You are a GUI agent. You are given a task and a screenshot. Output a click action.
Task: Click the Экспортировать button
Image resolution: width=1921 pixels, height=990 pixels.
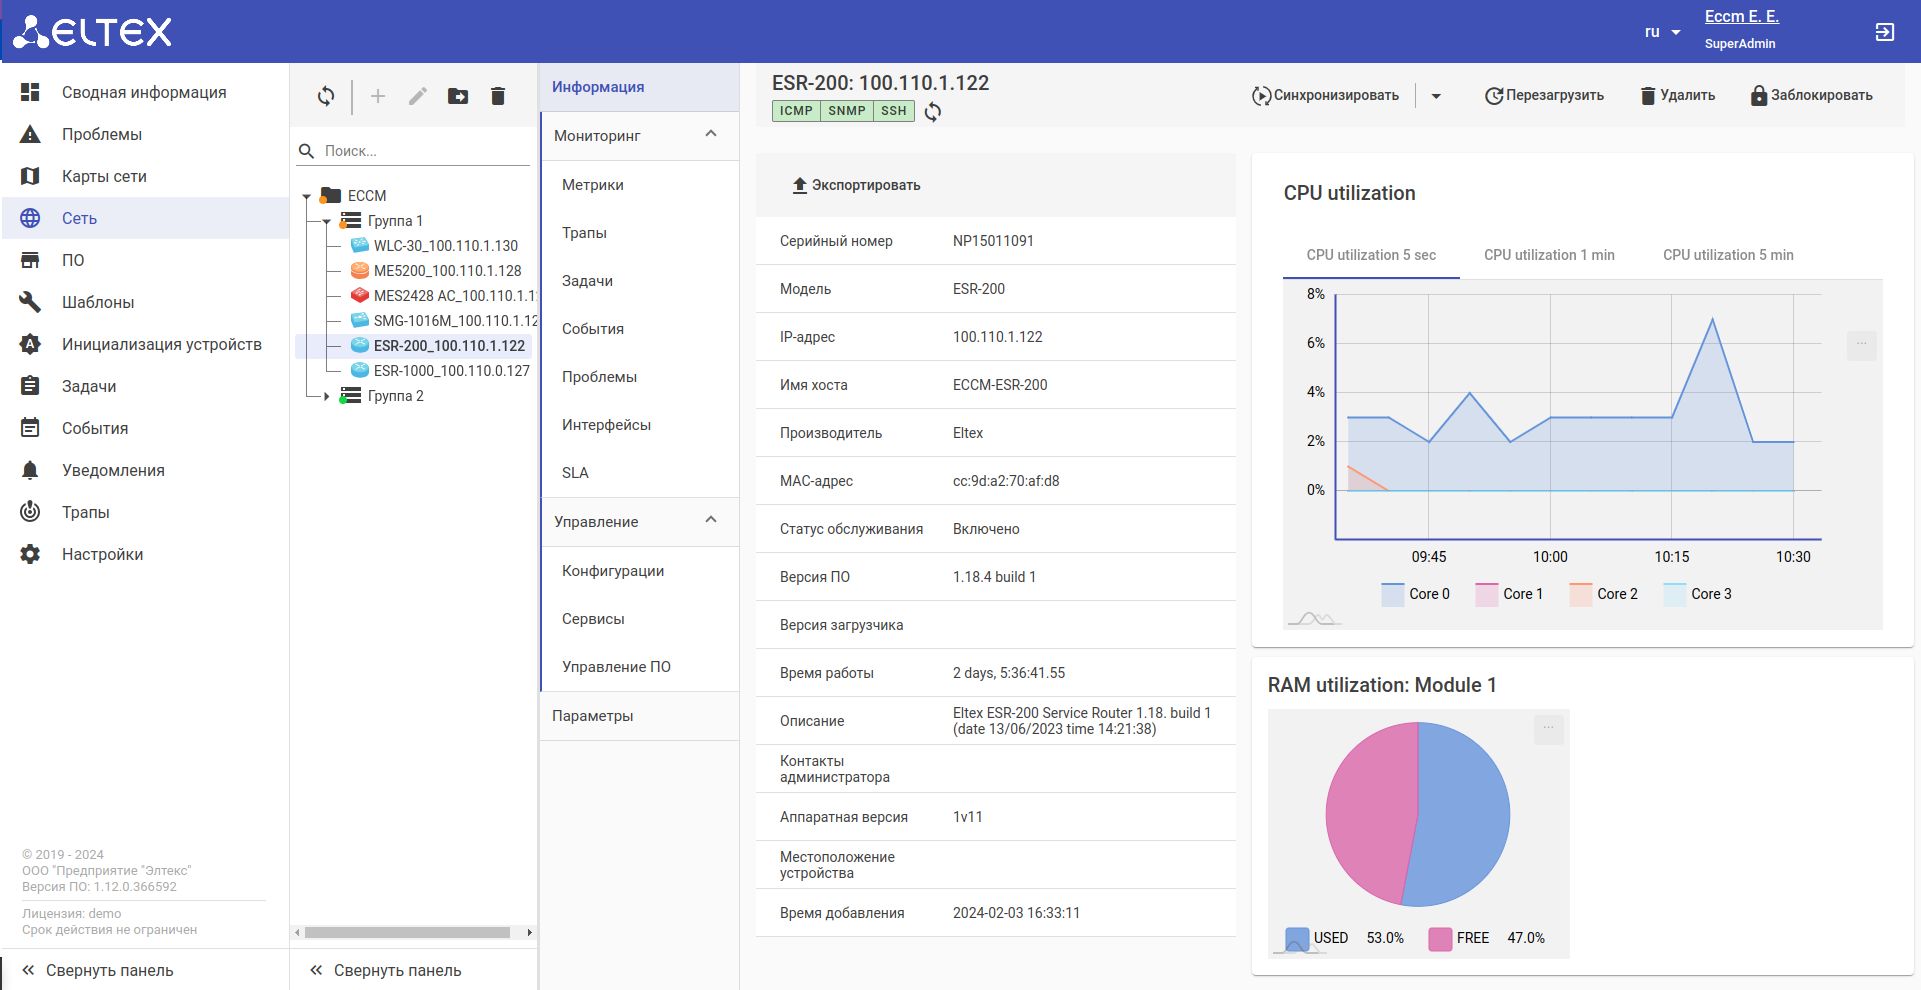856,185
